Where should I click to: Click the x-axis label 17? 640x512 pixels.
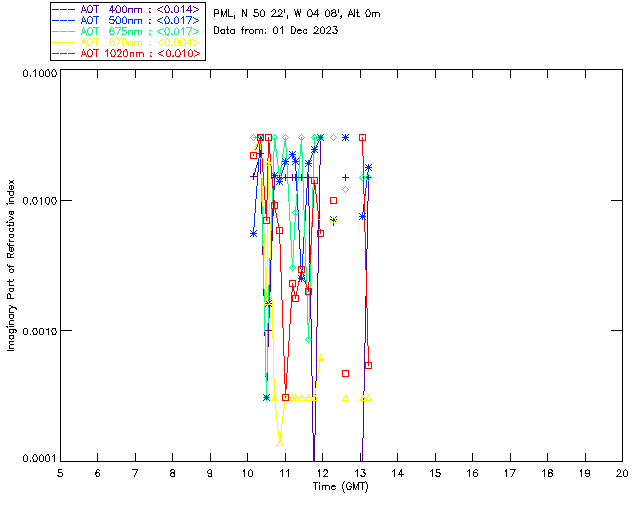510,473
